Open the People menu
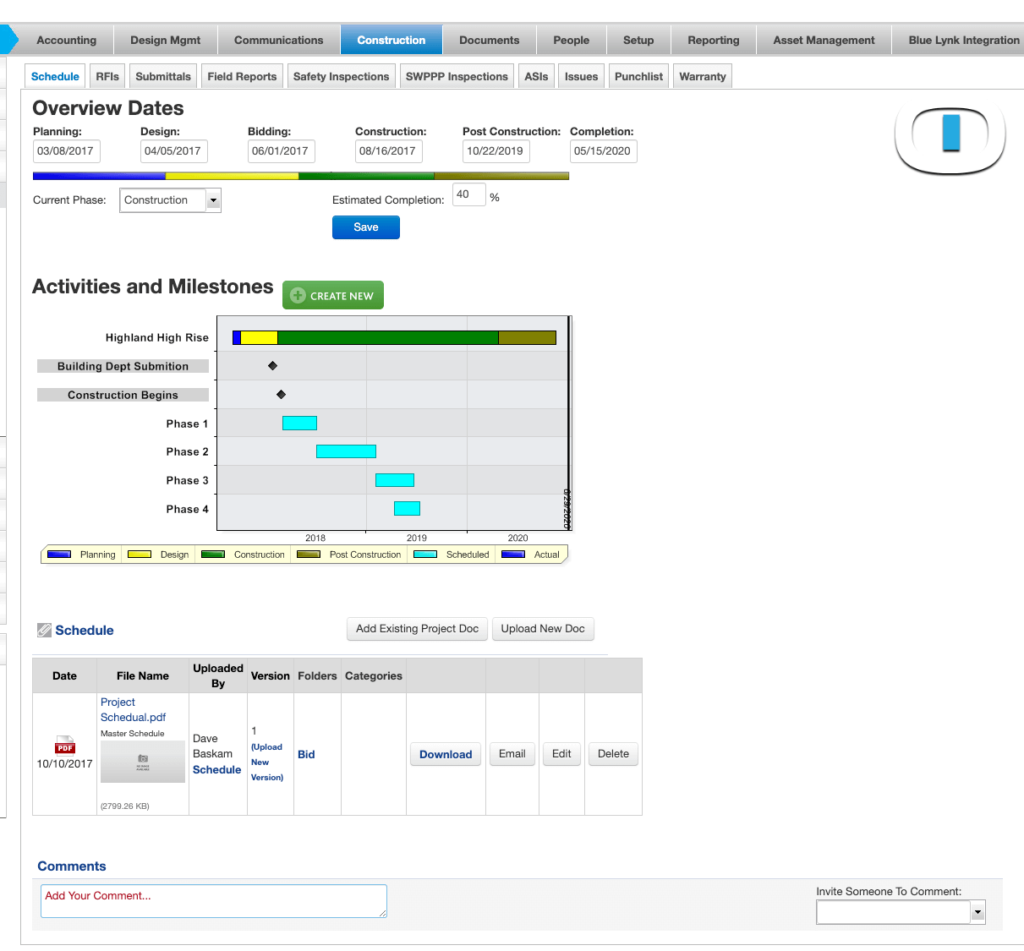1024x951 pixels. [571, 40]
